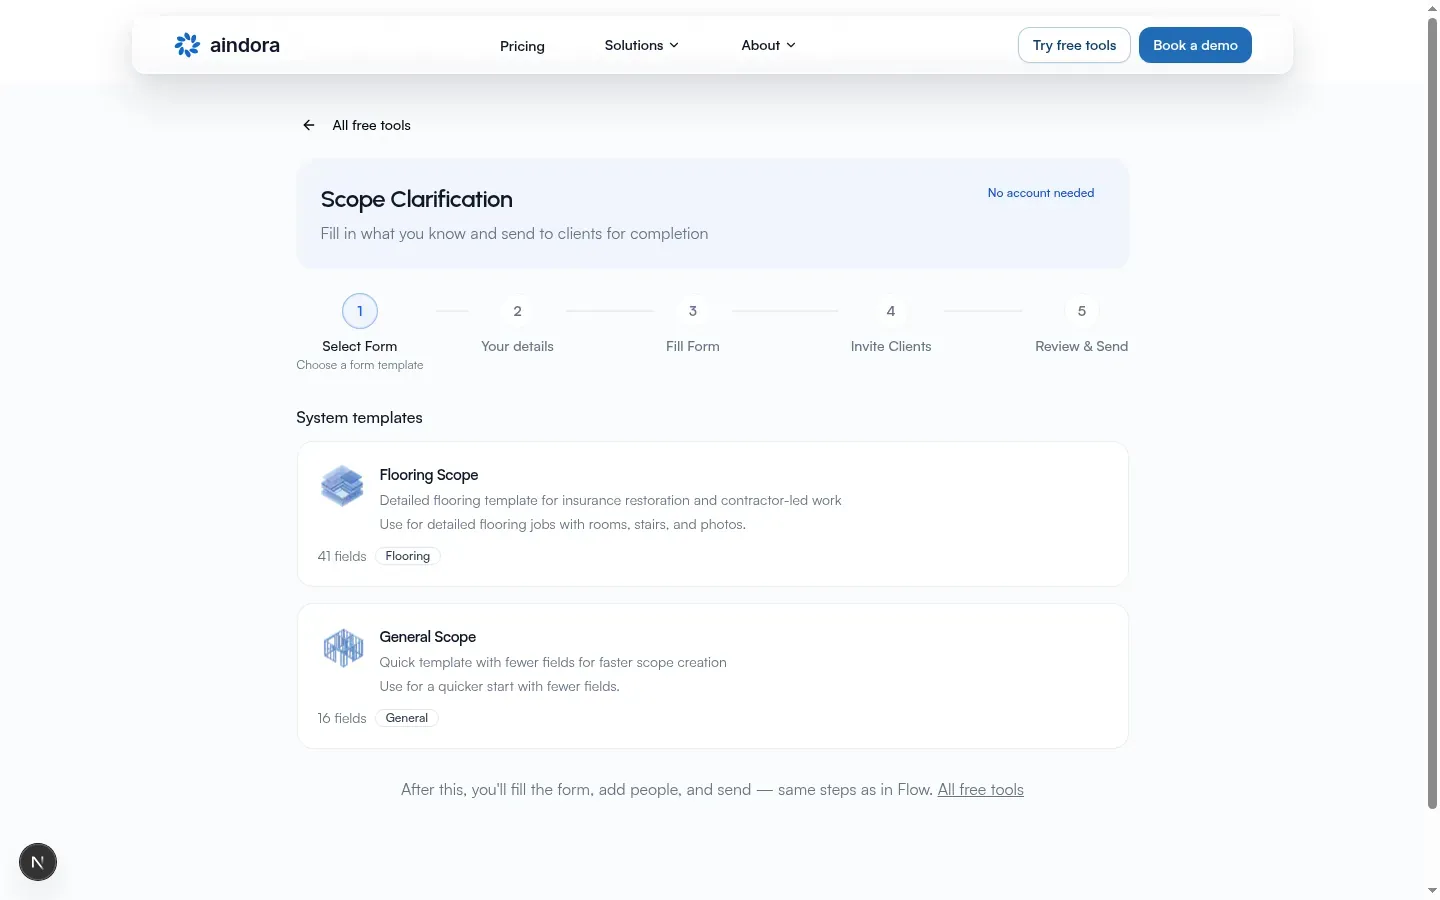
Task: Click "Detailed flooring template for insurance" description
Action: [610, 500]
